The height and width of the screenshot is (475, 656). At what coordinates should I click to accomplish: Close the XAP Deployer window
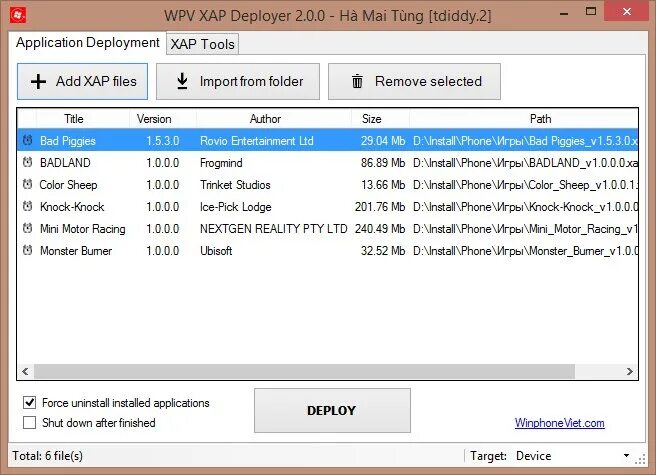(x=627, y=12)
